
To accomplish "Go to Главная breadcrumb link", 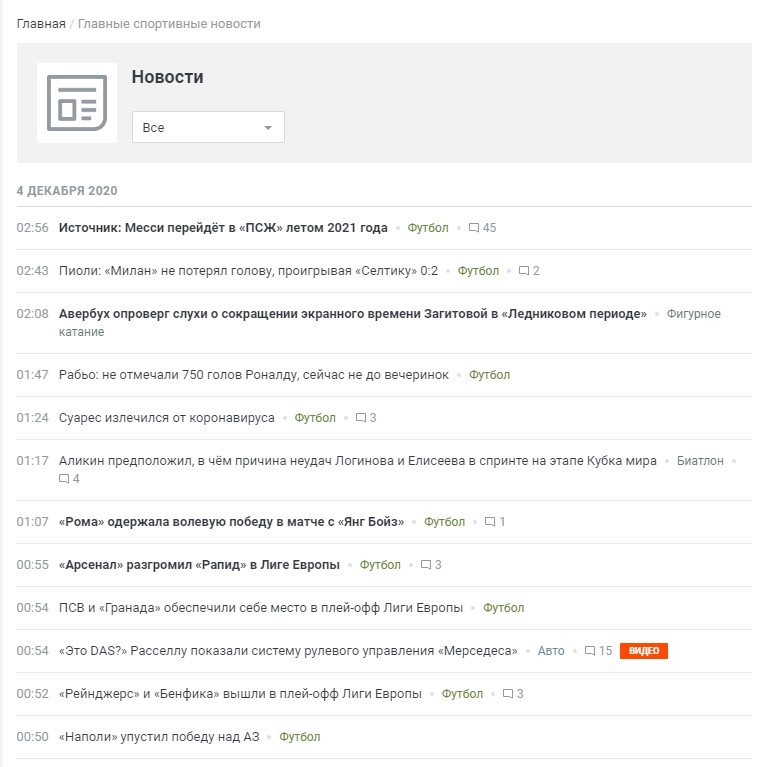I will [x=41, y=23].
